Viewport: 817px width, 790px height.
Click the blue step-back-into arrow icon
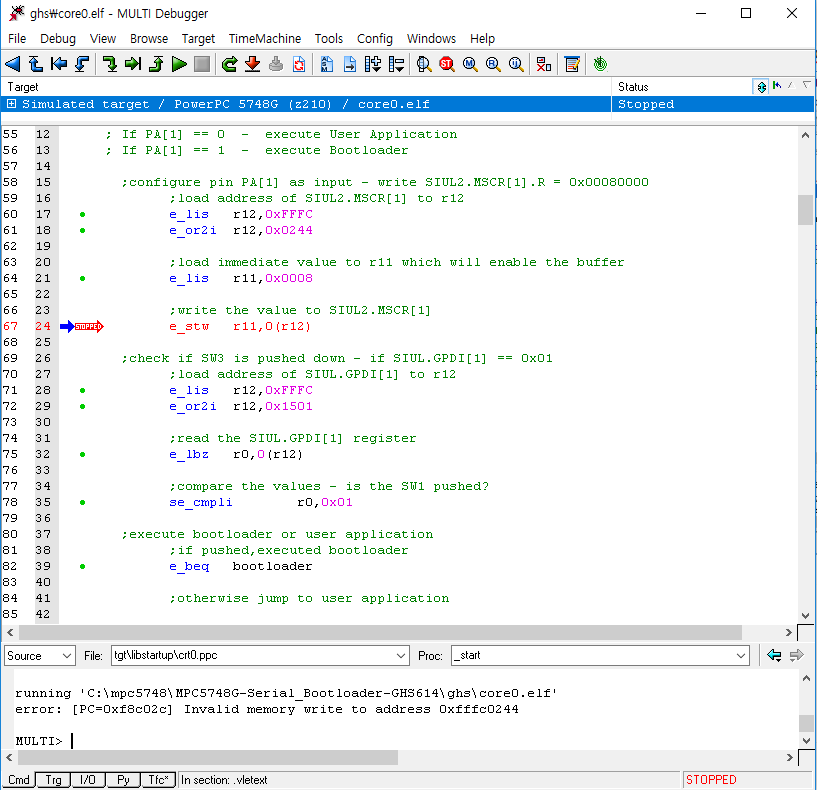tap(81, 64)
